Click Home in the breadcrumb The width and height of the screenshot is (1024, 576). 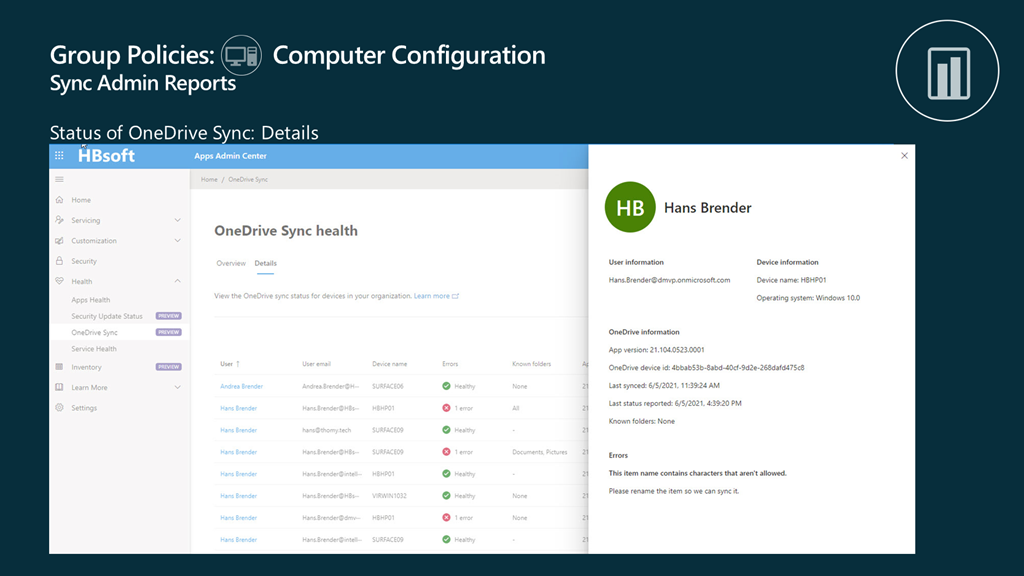tap(209, 179)
